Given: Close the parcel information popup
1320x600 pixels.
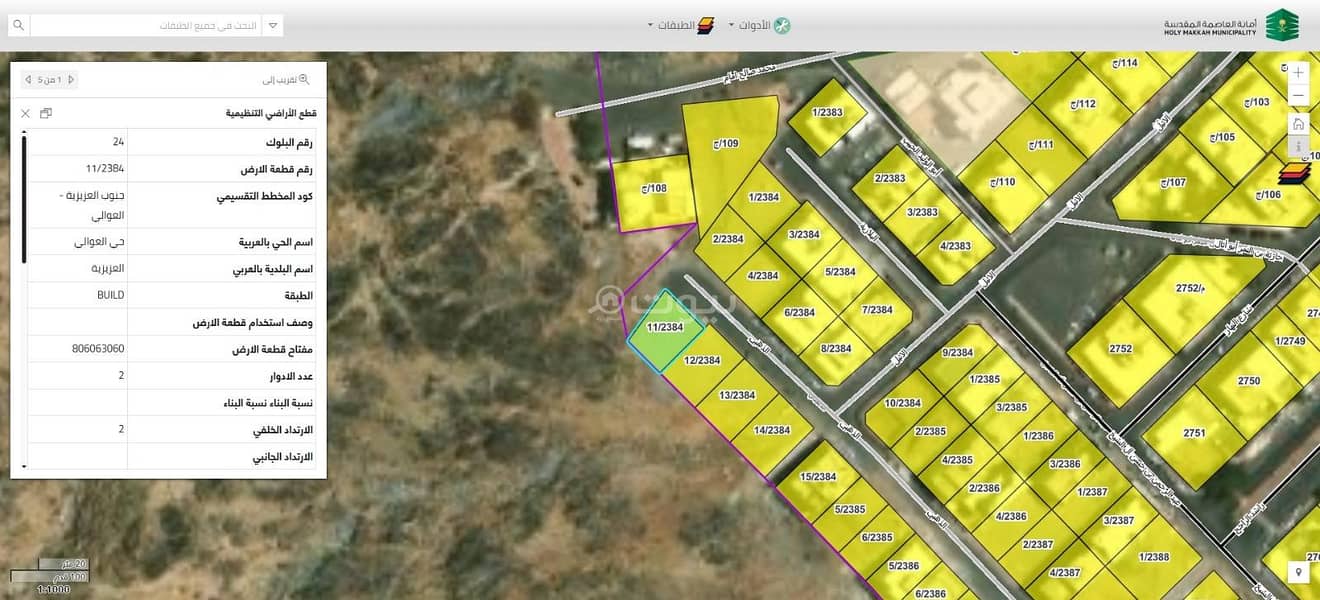Looking at the screenshot, I should click(26, 113).
